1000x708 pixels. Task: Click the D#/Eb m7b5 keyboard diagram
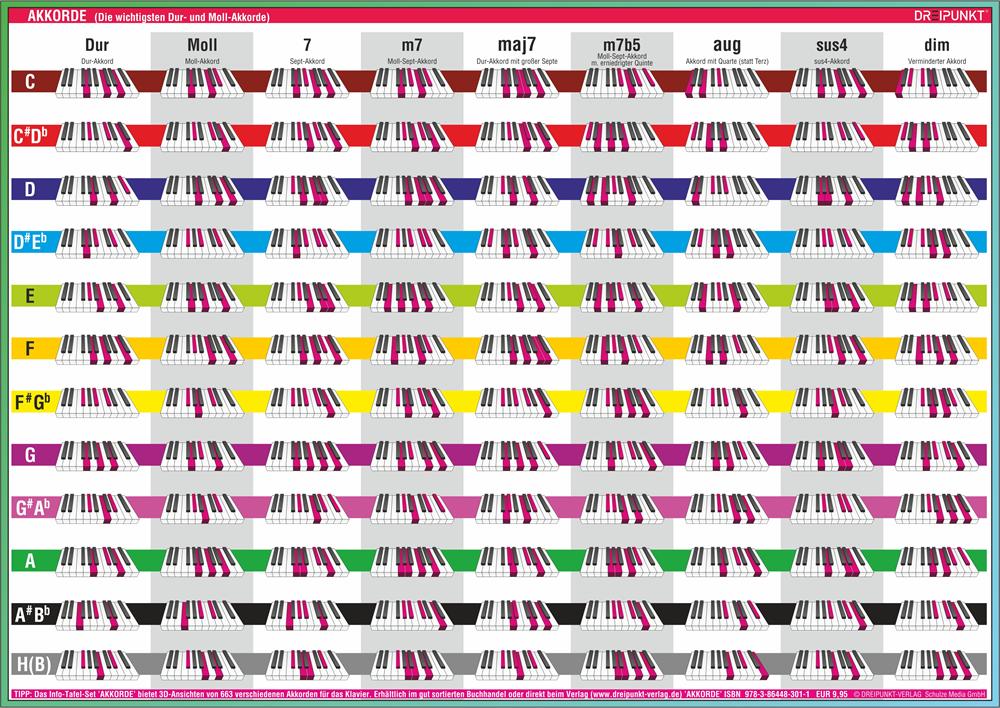click(x=621, y=243)
